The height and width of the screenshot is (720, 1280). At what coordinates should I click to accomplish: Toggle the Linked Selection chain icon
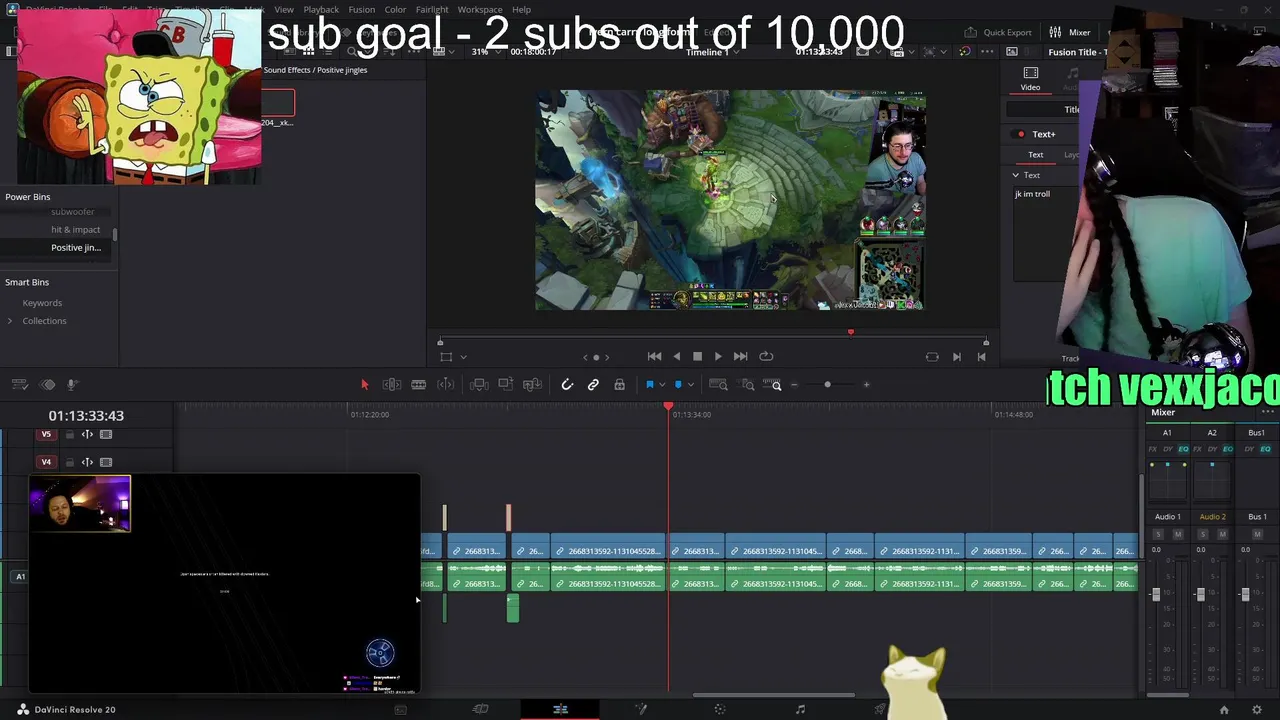(593, 385)
